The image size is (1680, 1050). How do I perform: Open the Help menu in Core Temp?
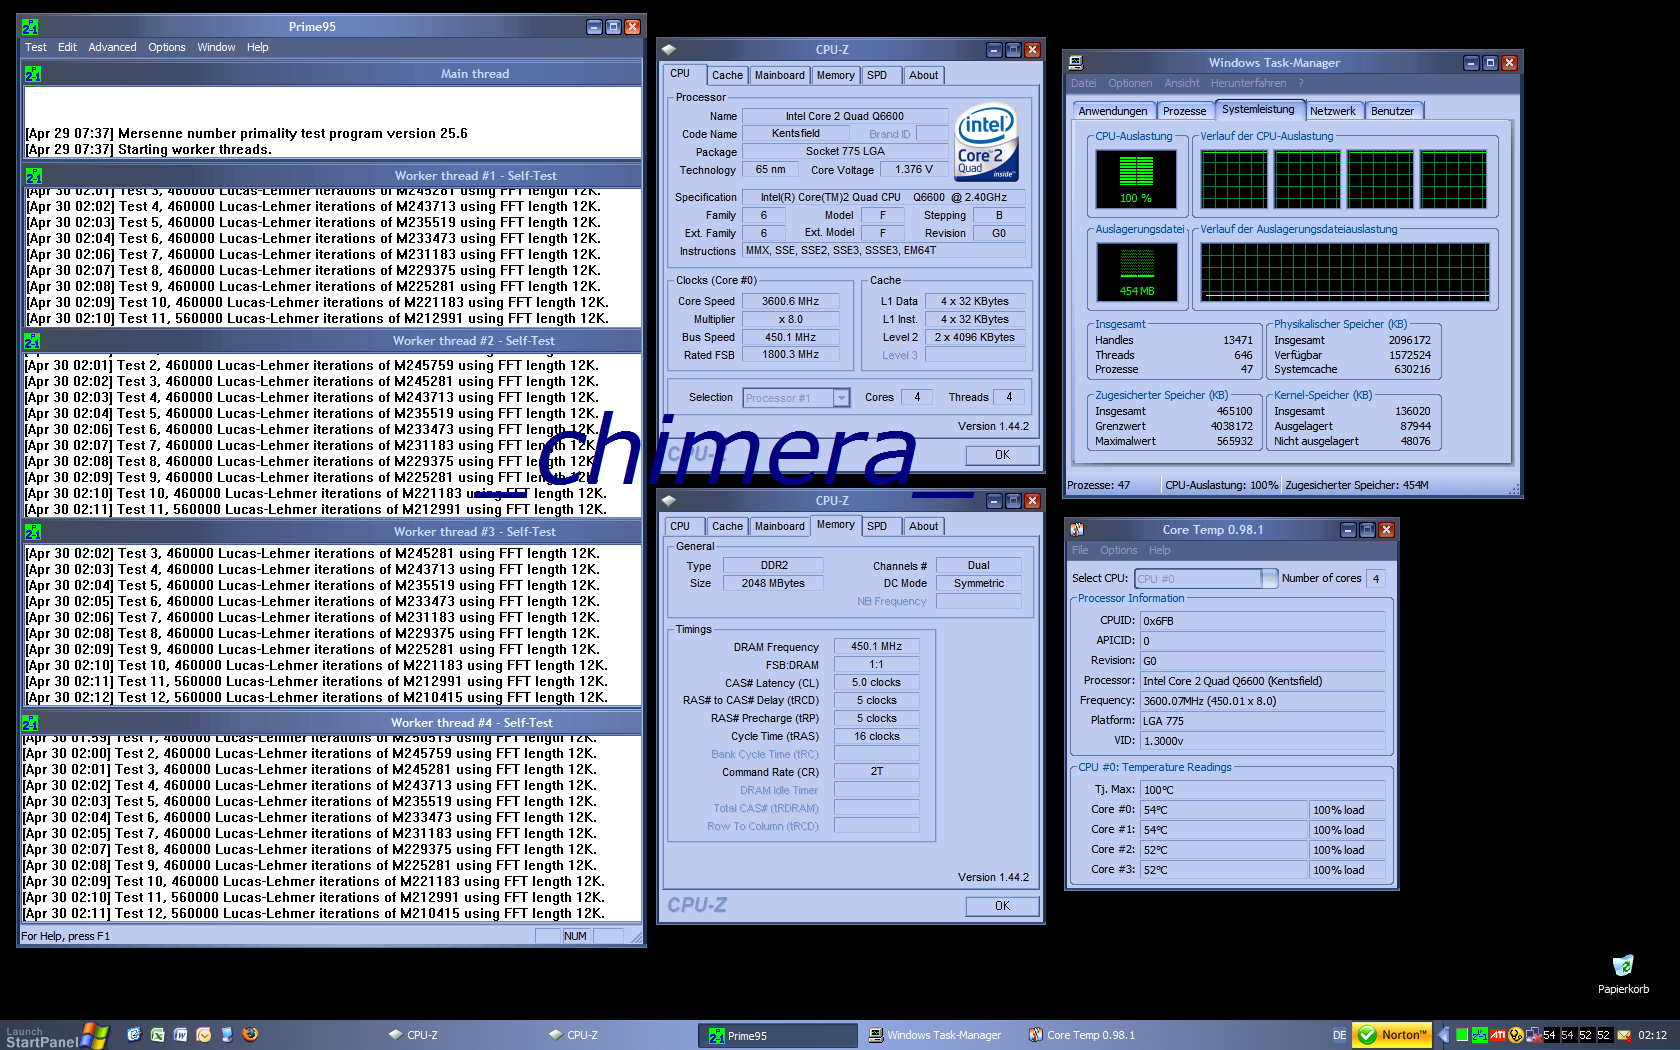(1159, 550)
